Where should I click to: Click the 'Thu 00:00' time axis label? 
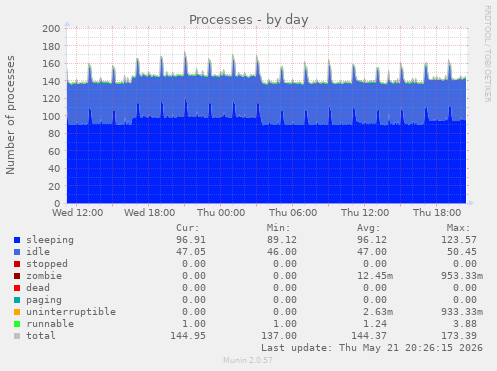(x=221, y=213)
